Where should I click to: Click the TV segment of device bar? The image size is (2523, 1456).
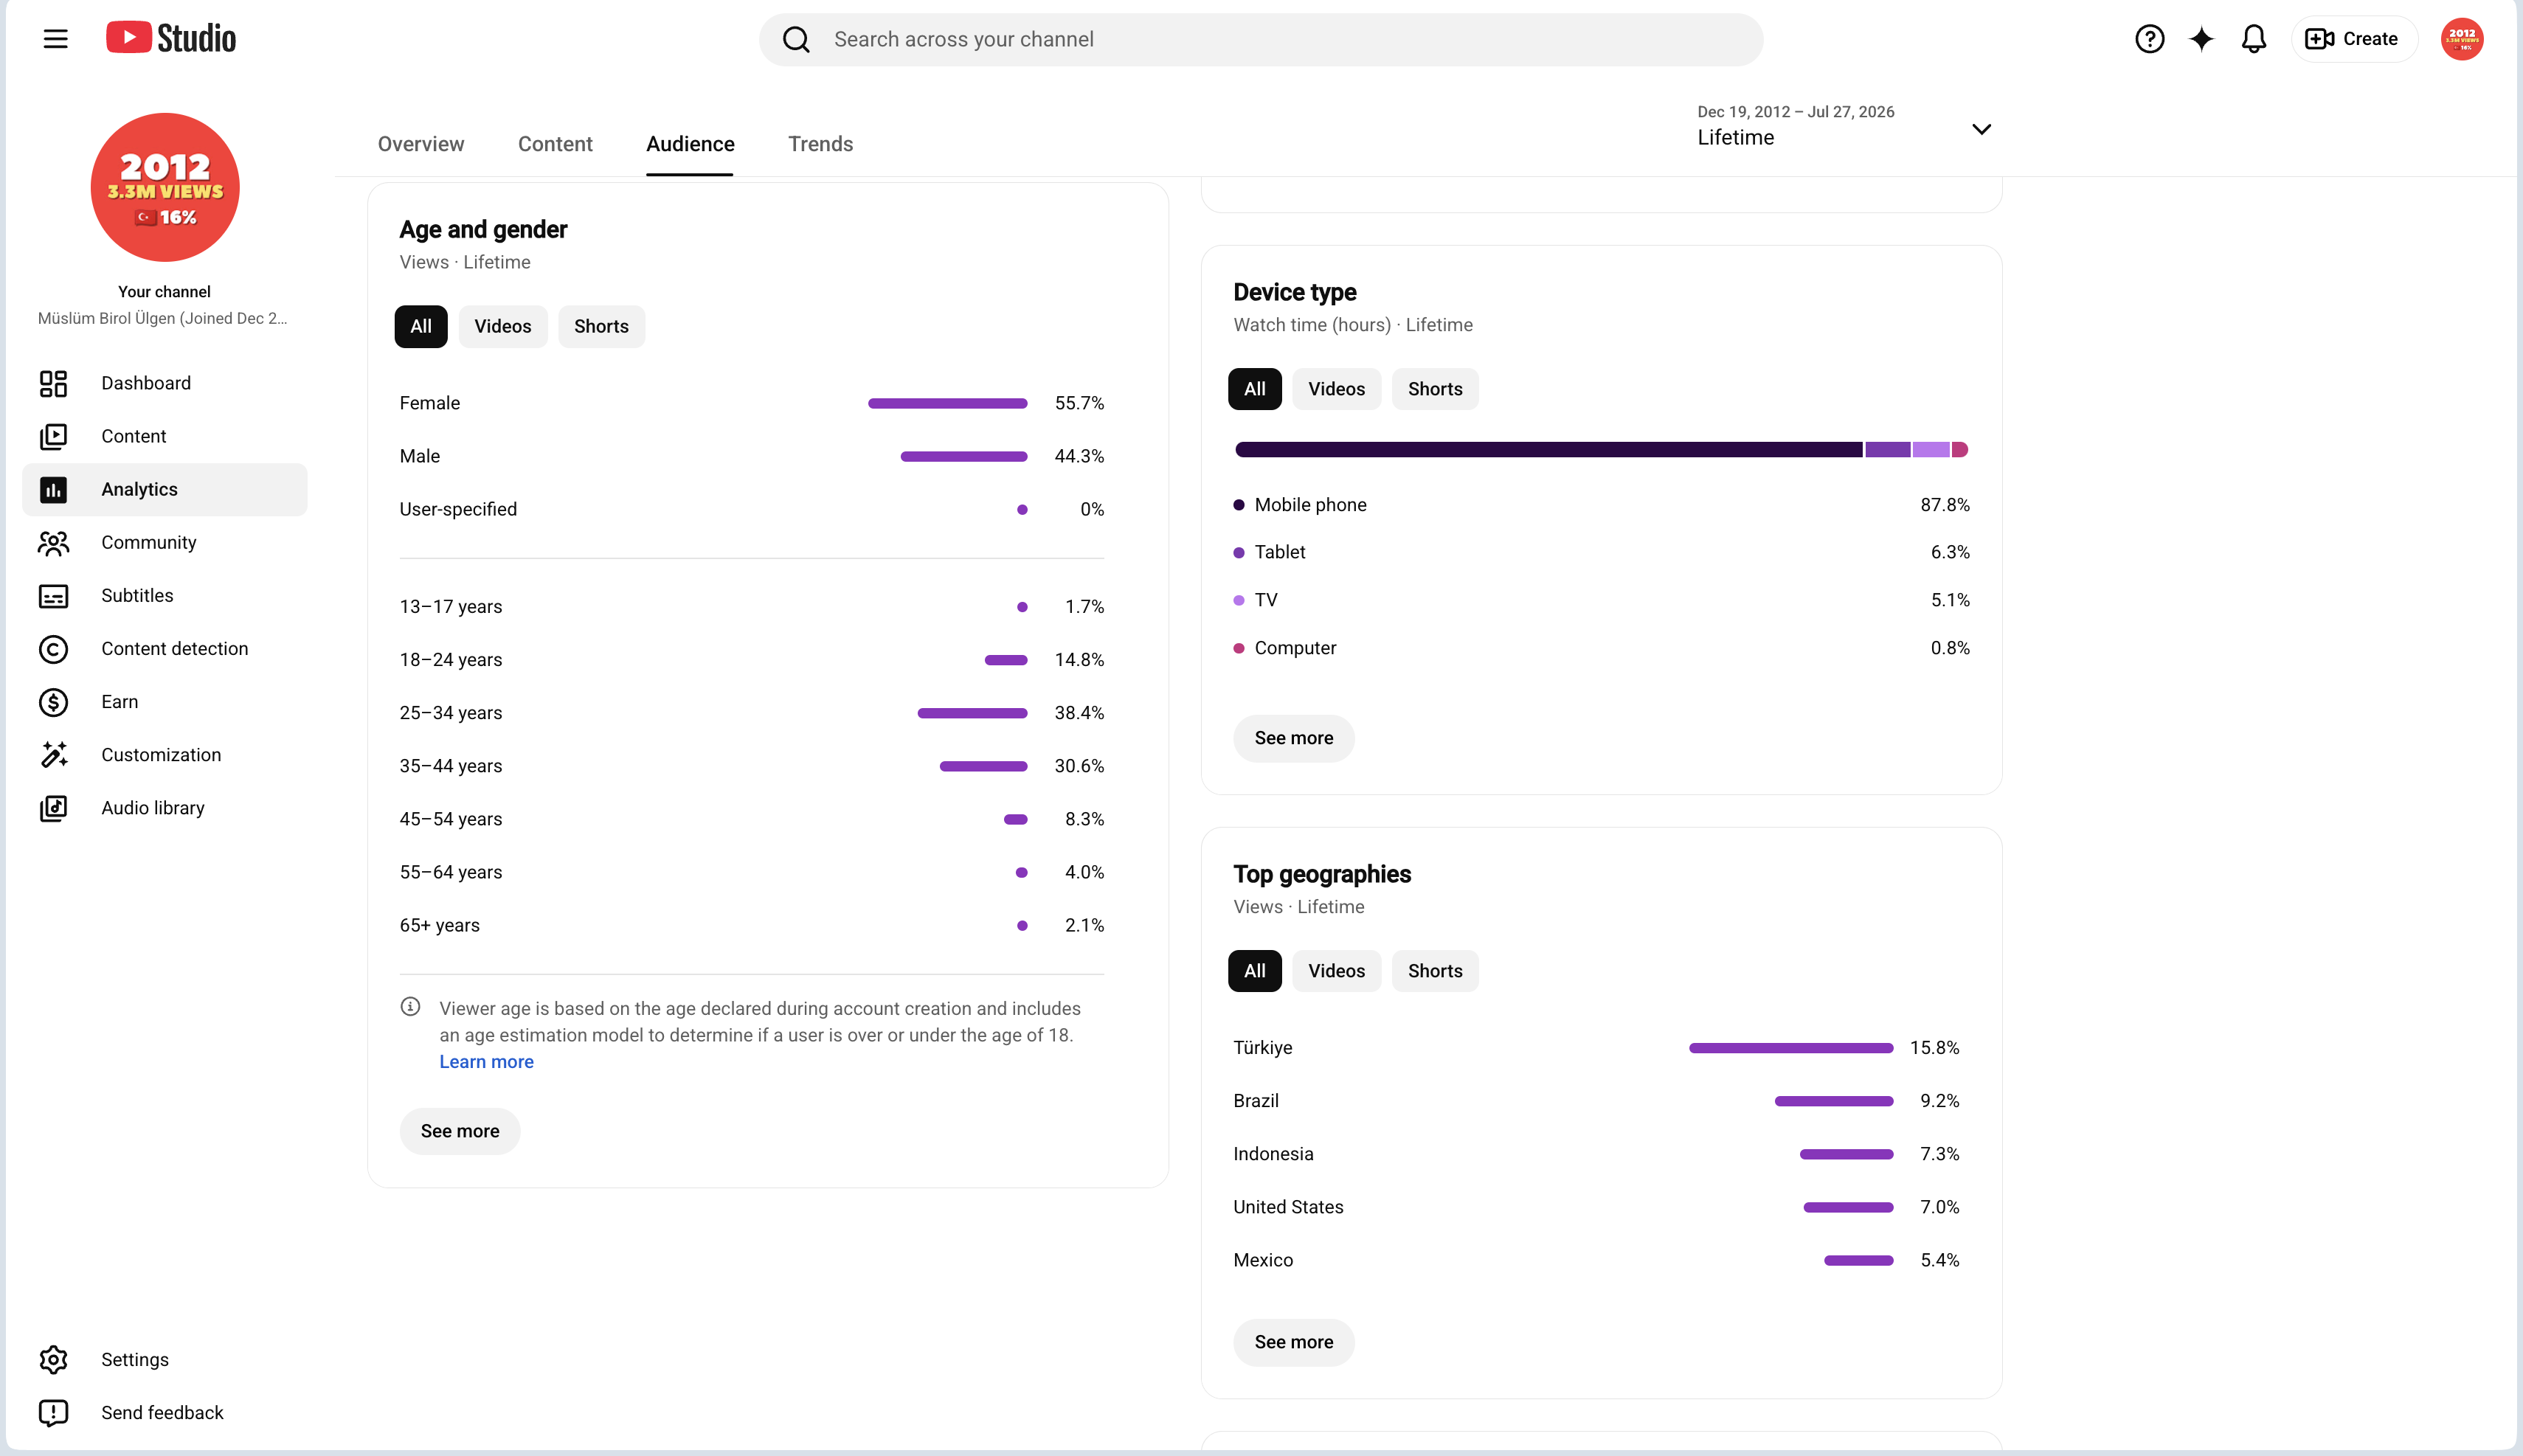point(1931,450)
